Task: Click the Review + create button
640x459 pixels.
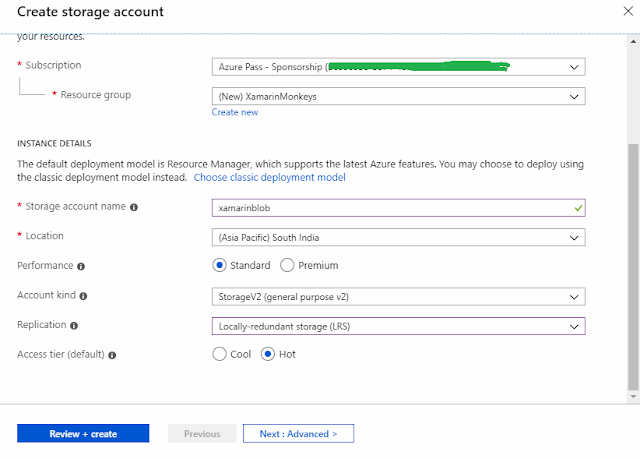Action: (x=83, y=433)
